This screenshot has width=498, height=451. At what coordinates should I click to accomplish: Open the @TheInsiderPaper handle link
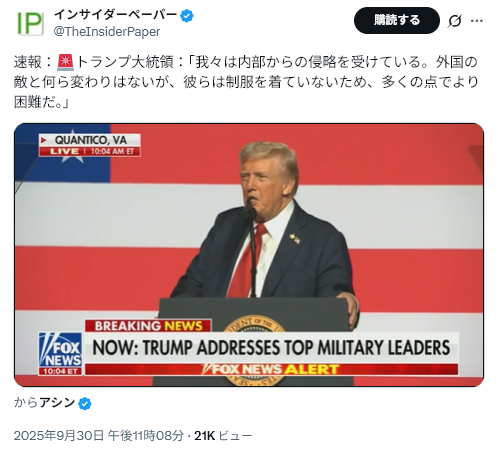(x=107, y=32)
